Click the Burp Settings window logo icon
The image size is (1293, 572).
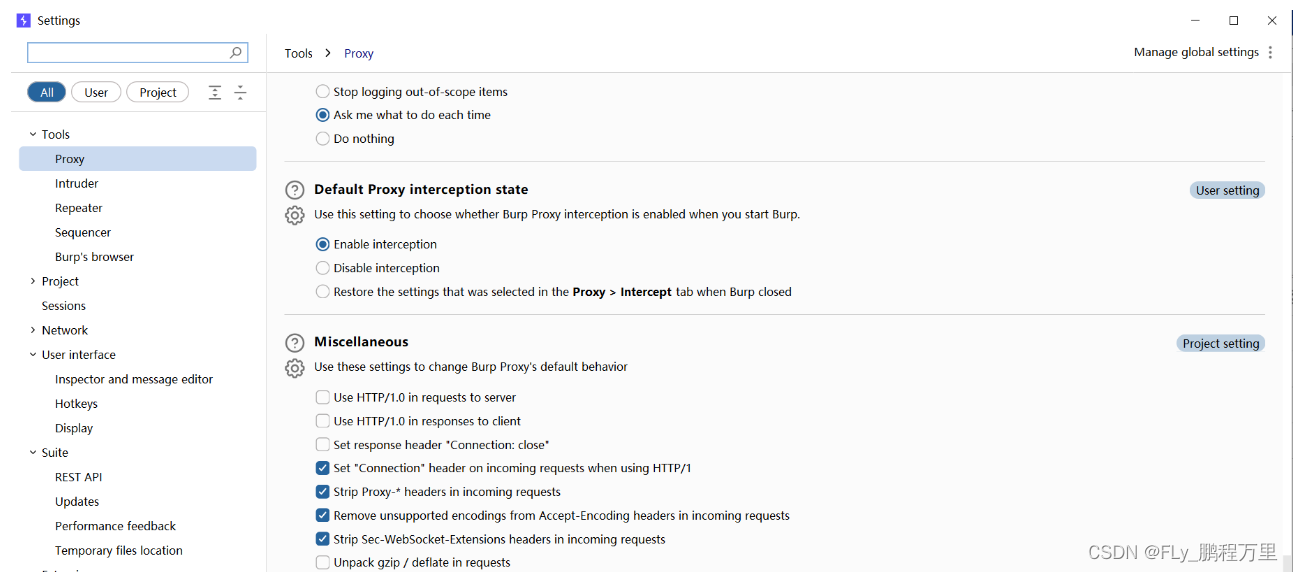pos(23,20)
